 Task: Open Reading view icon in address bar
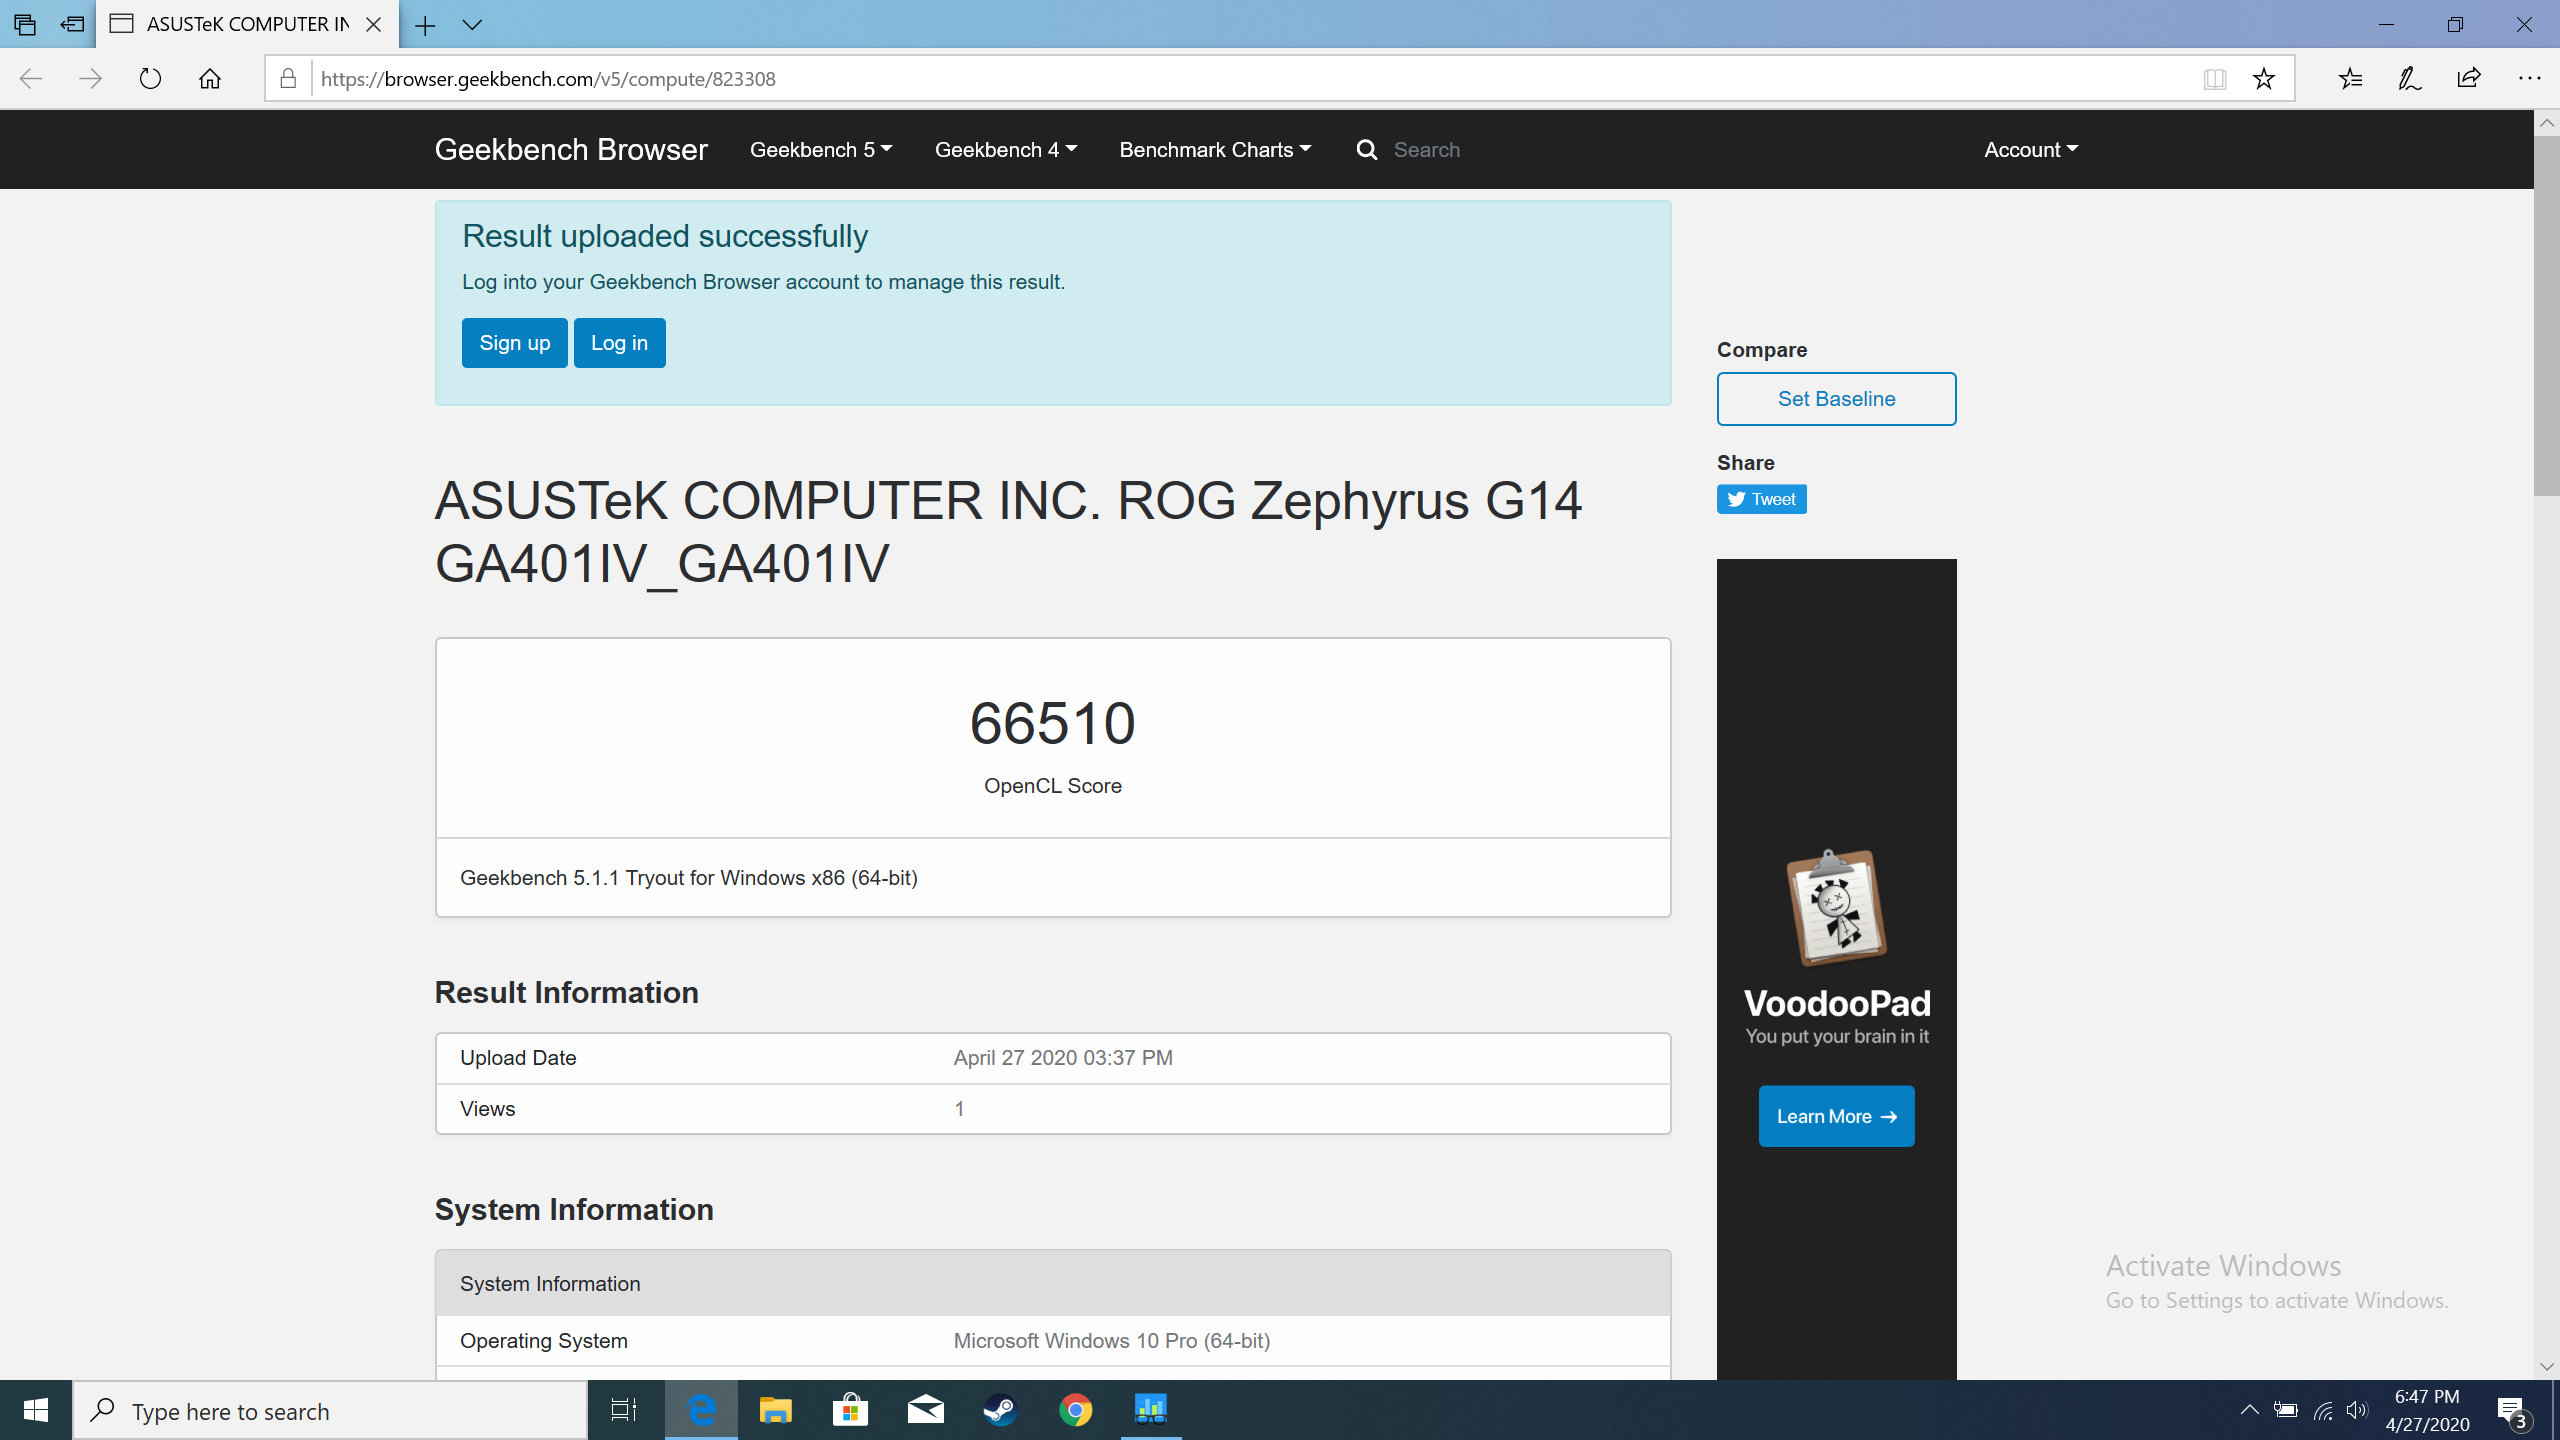[2215, 79]
